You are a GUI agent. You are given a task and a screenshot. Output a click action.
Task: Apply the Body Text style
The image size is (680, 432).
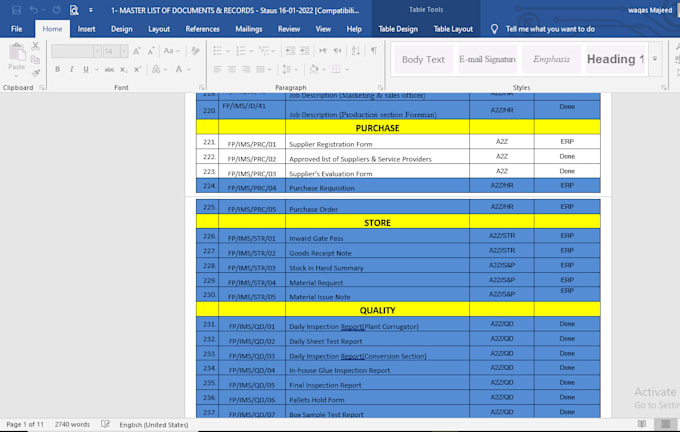[x=423, y=59]
